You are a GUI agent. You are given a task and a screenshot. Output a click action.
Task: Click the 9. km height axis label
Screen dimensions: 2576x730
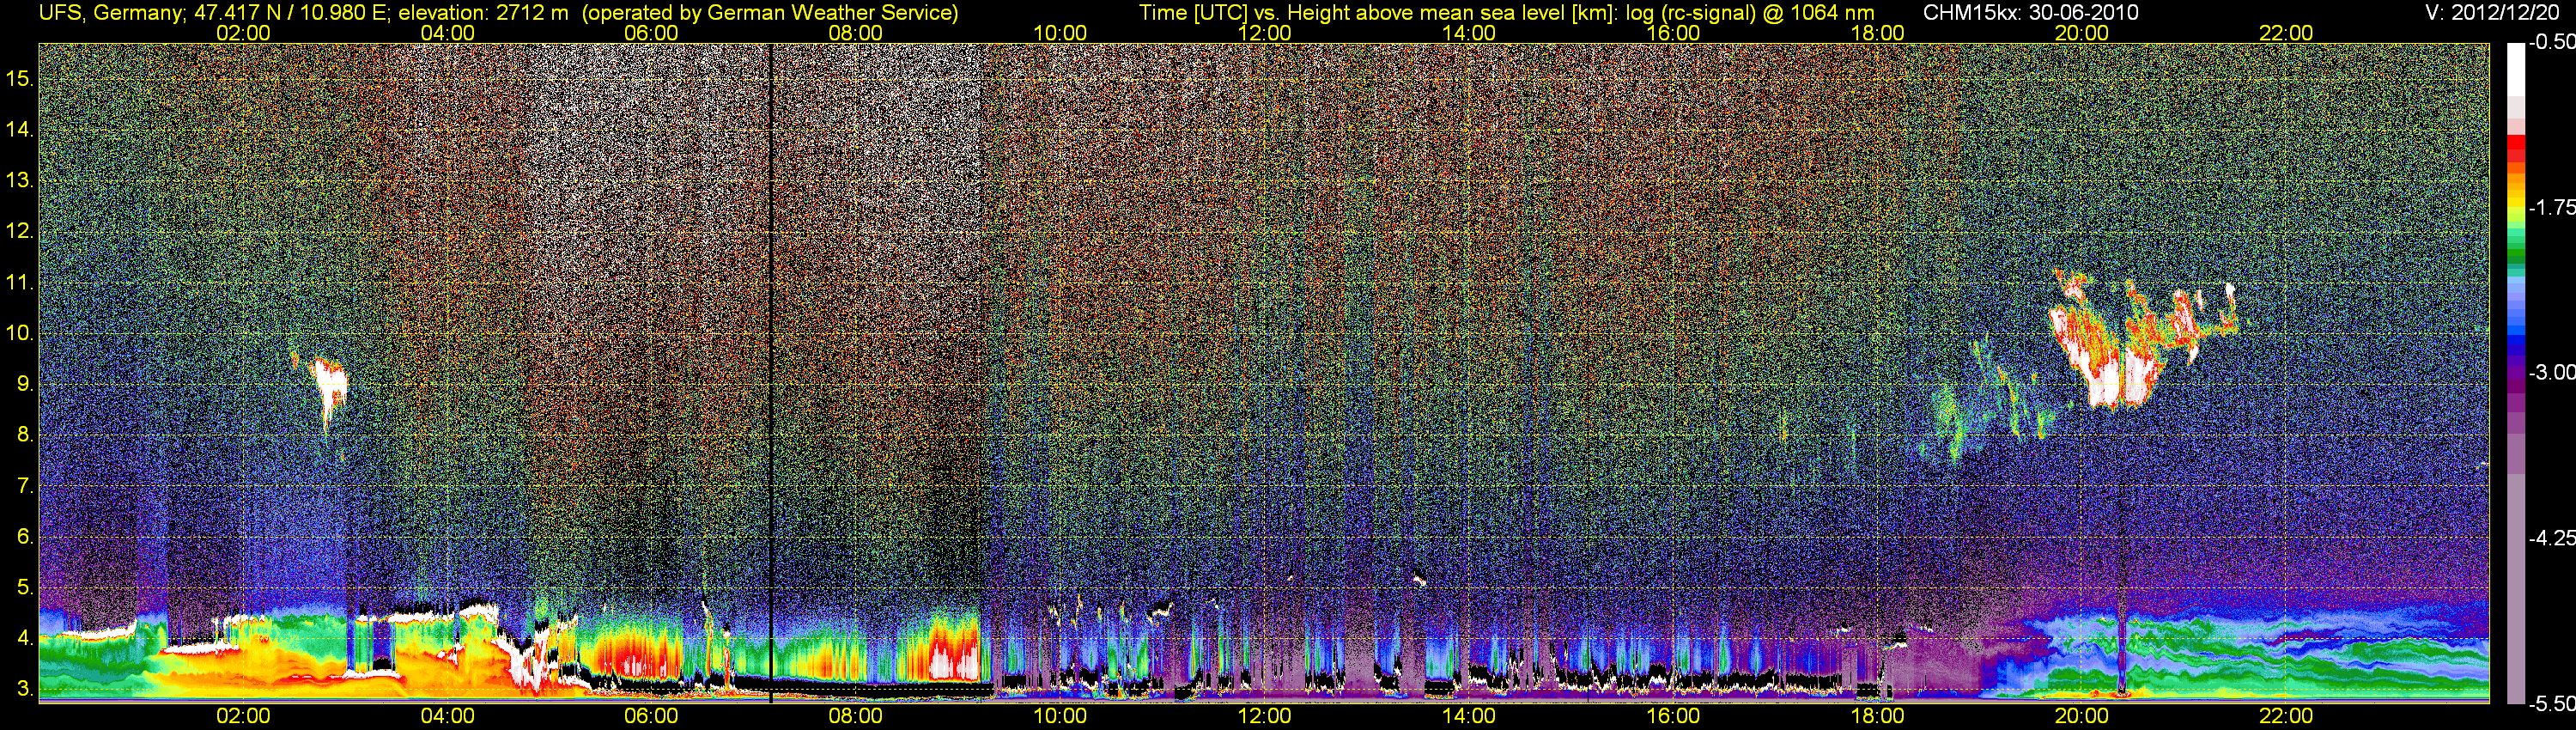(26, 384)
